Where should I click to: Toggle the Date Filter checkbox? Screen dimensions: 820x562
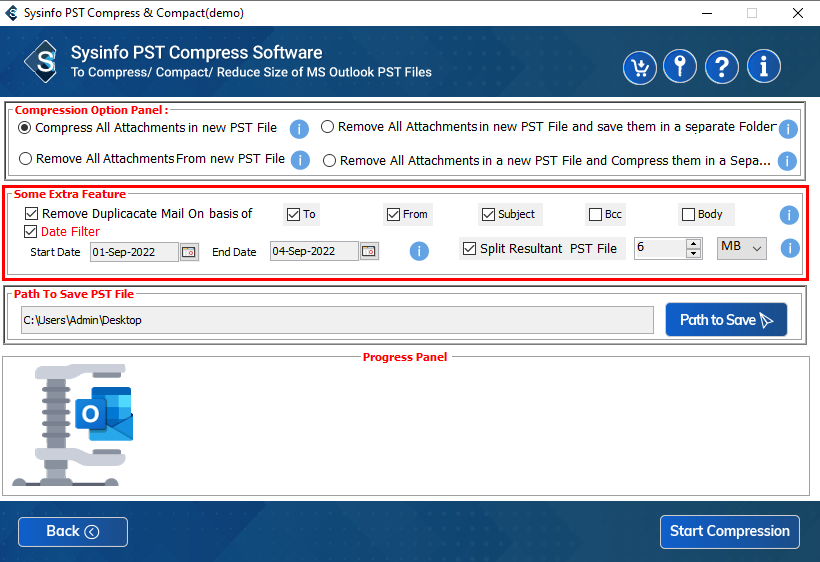pyautogui.click(x=30, y=231)
